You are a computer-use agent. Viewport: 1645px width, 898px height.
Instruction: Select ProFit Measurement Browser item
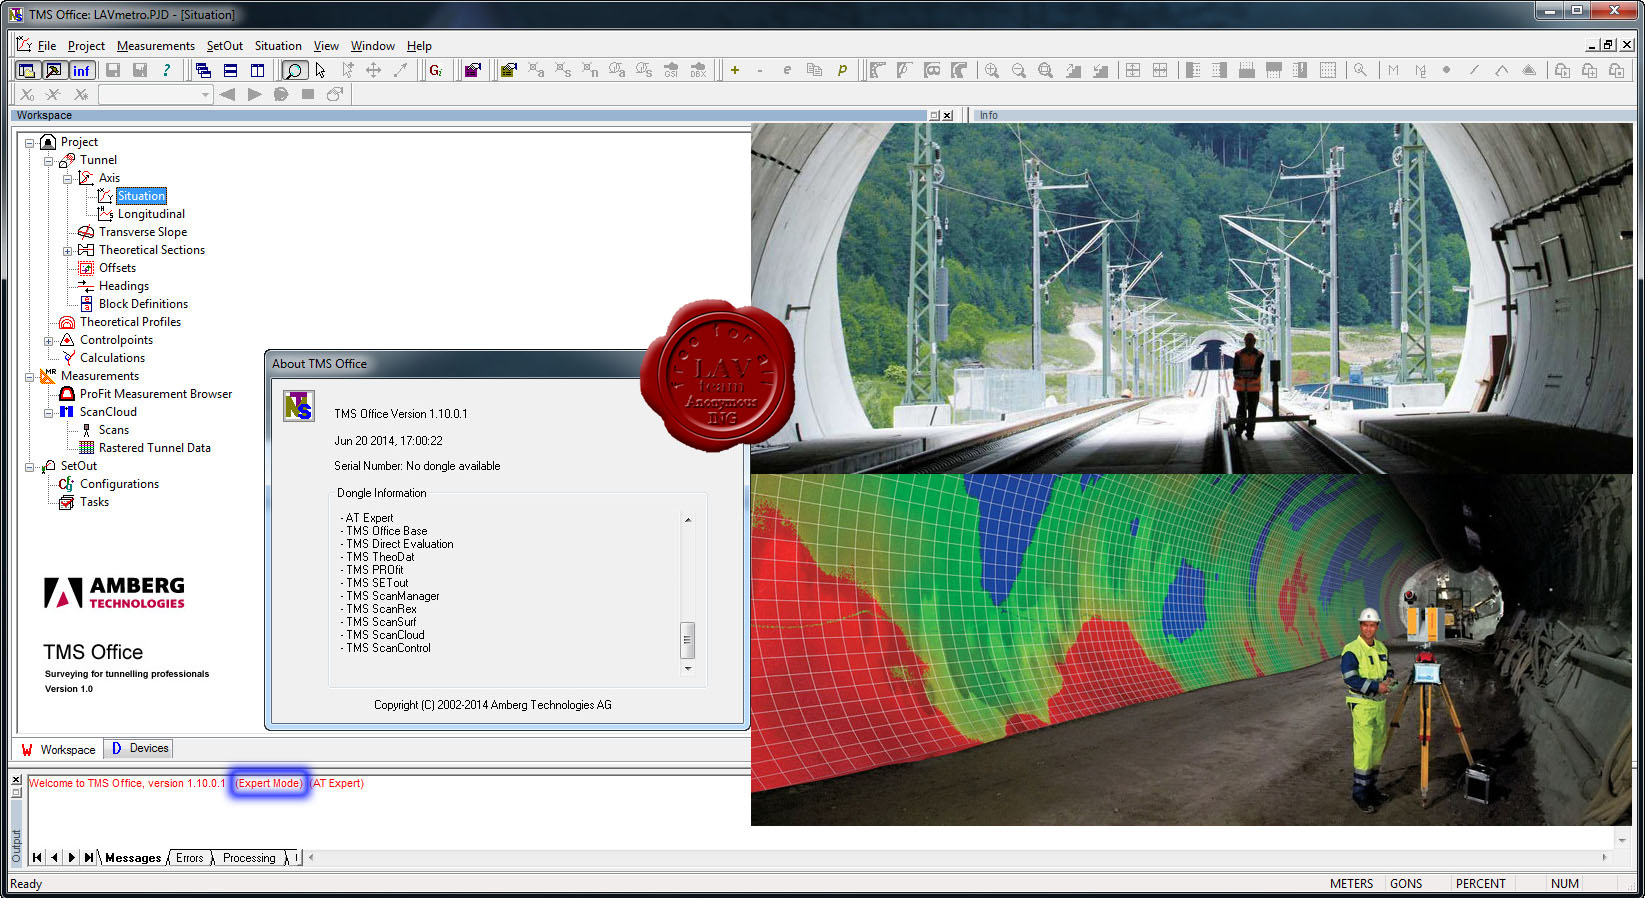point(156,394)
